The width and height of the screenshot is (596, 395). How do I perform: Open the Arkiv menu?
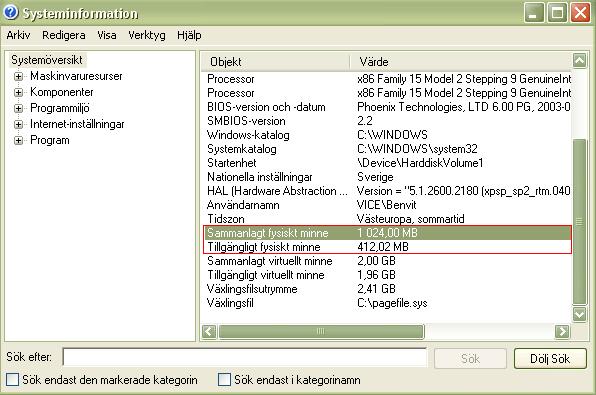point(18,35)
